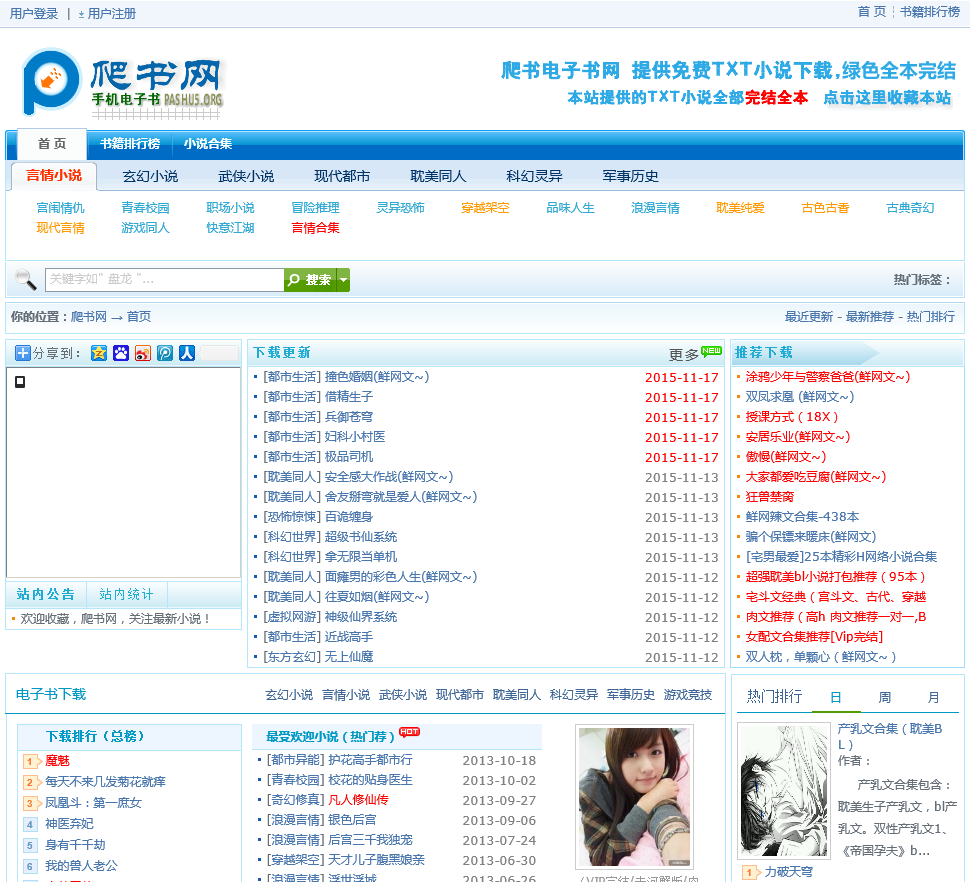Open the book 无上仙魔
Viewport: 970px width, 882px height.
coord(349,657)
